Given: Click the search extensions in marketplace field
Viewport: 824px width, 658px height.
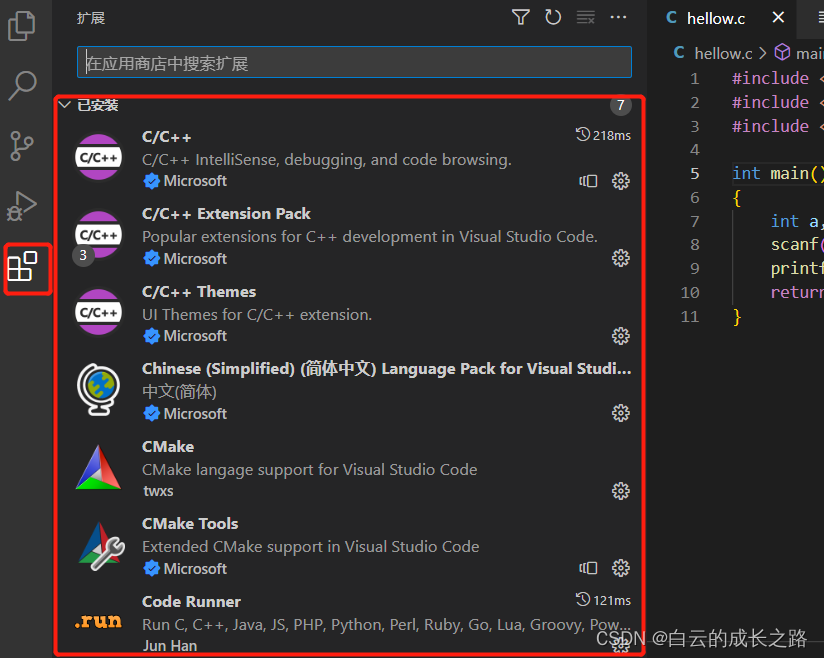Looking at the screenshot, I should [x=354, y=63].
